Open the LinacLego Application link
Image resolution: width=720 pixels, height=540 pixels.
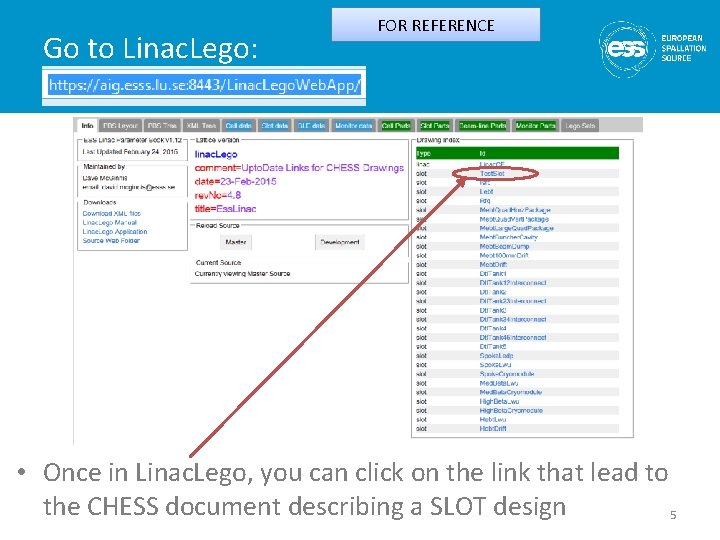click(115, 232)
